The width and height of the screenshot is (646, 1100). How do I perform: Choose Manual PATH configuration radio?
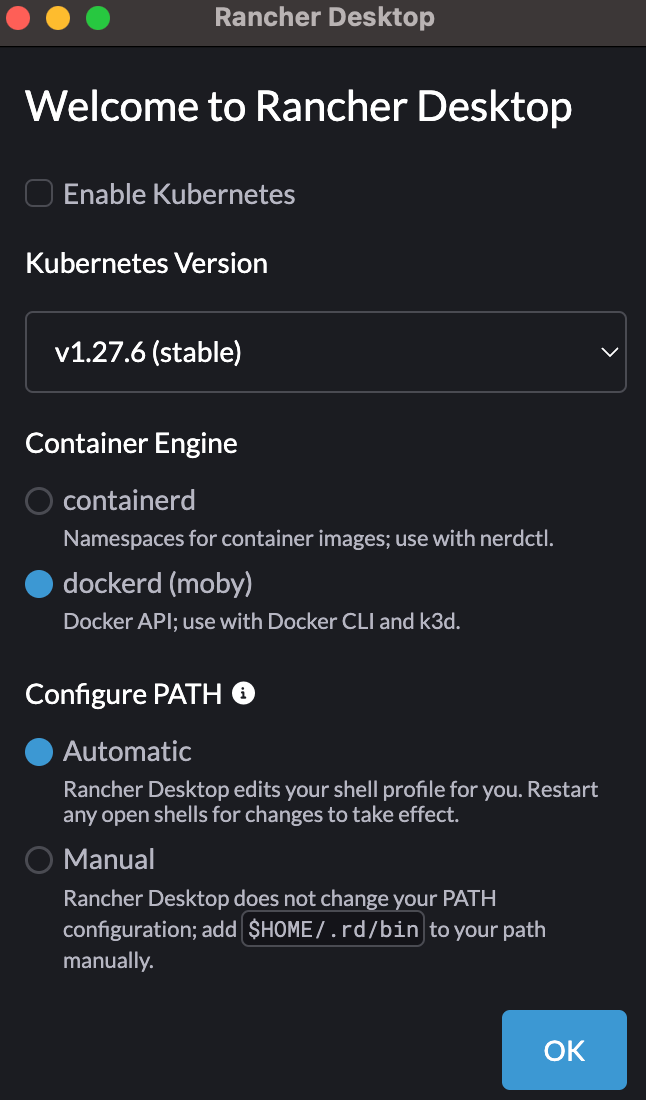pyautogui.click(x=39, y=859)
